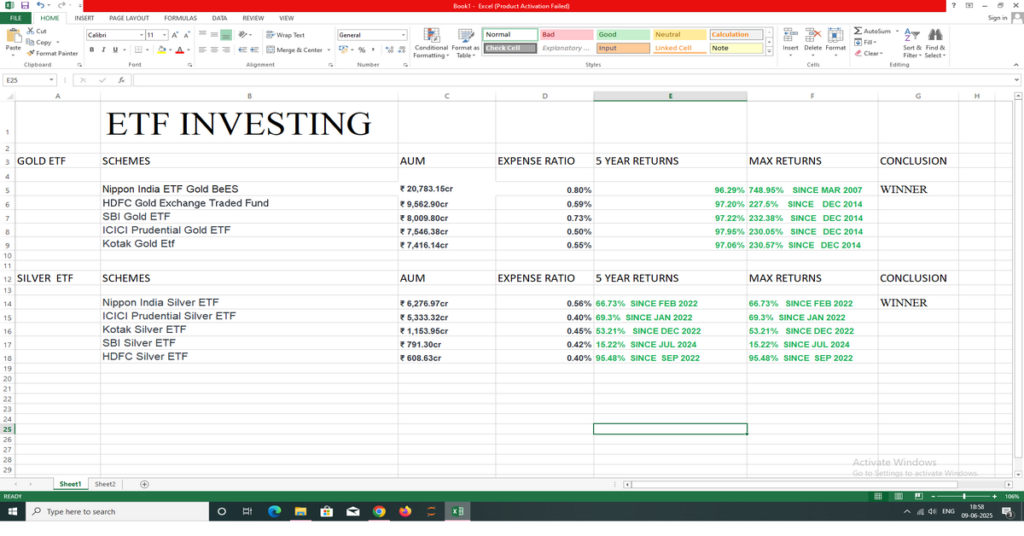This screenshot has width=1024, height=536.
Task: Click Sign in link
Action: point(997,18)
